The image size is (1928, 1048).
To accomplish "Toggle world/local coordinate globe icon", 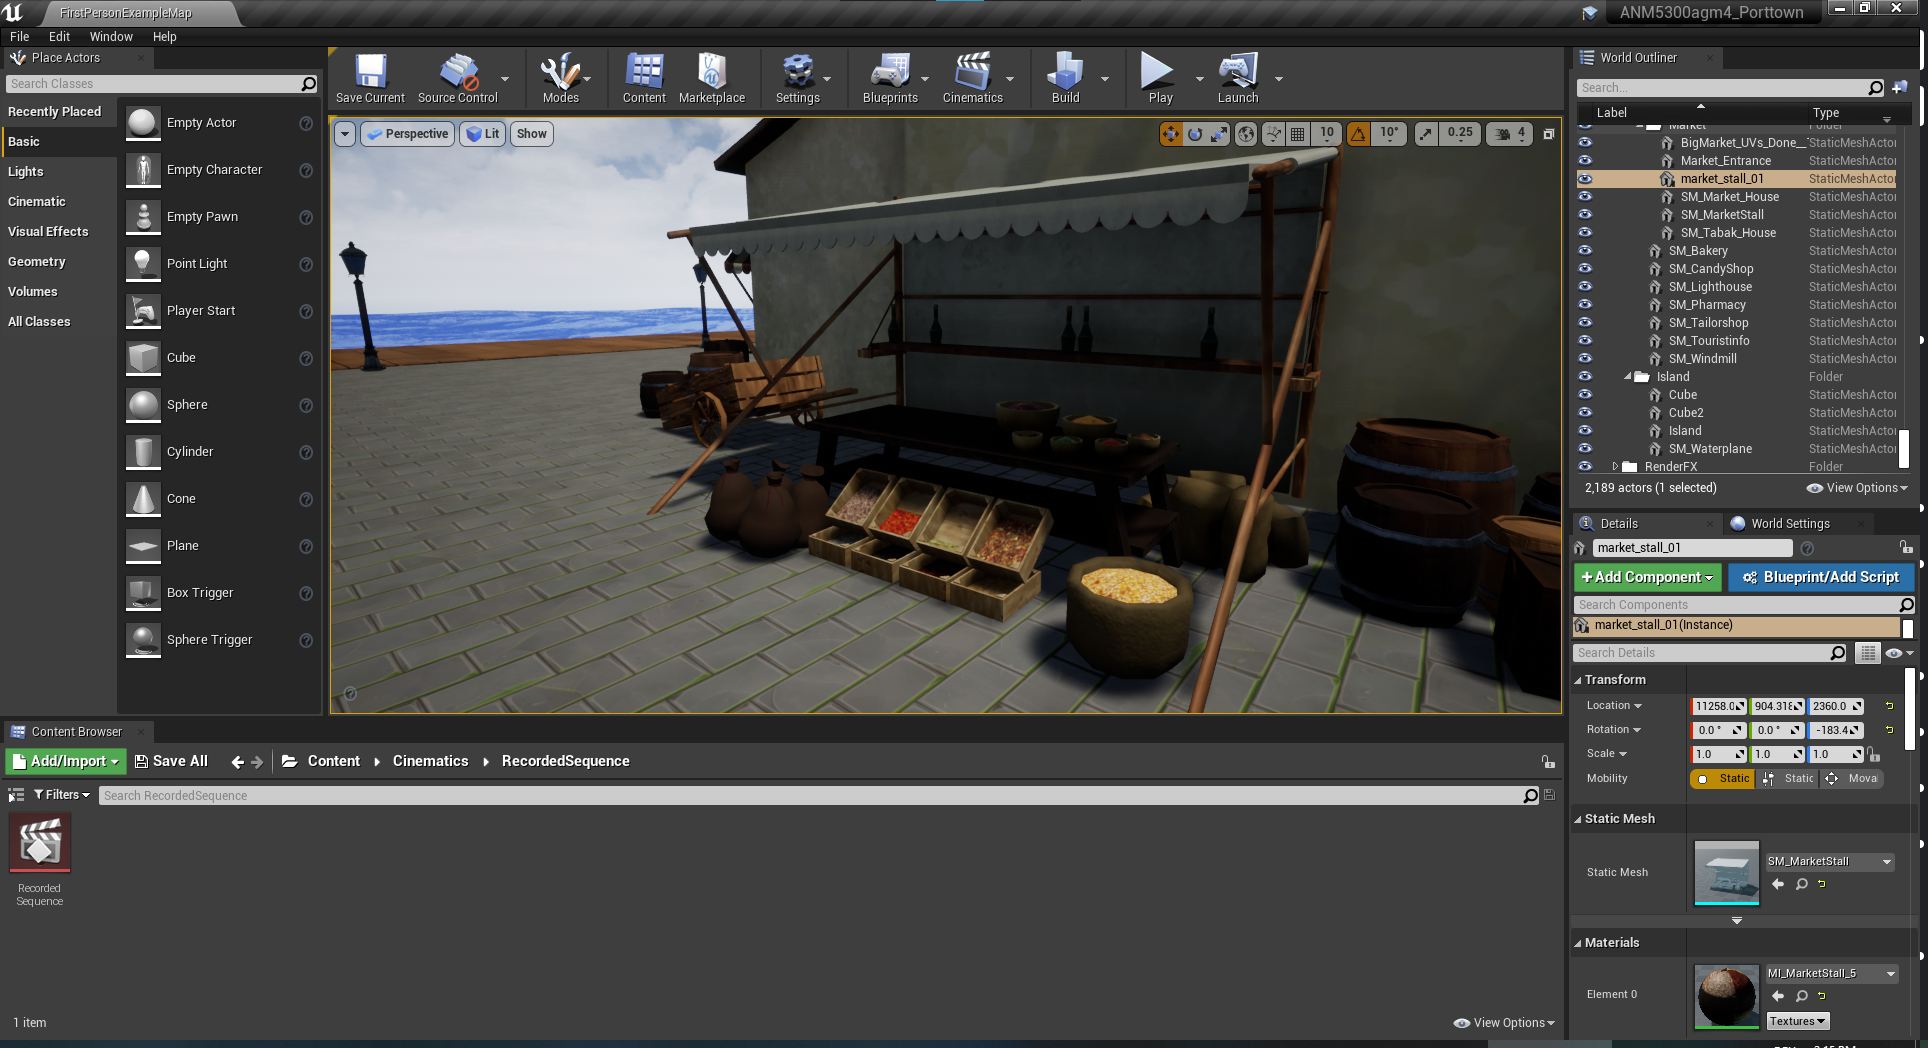I will [1246, 134].
